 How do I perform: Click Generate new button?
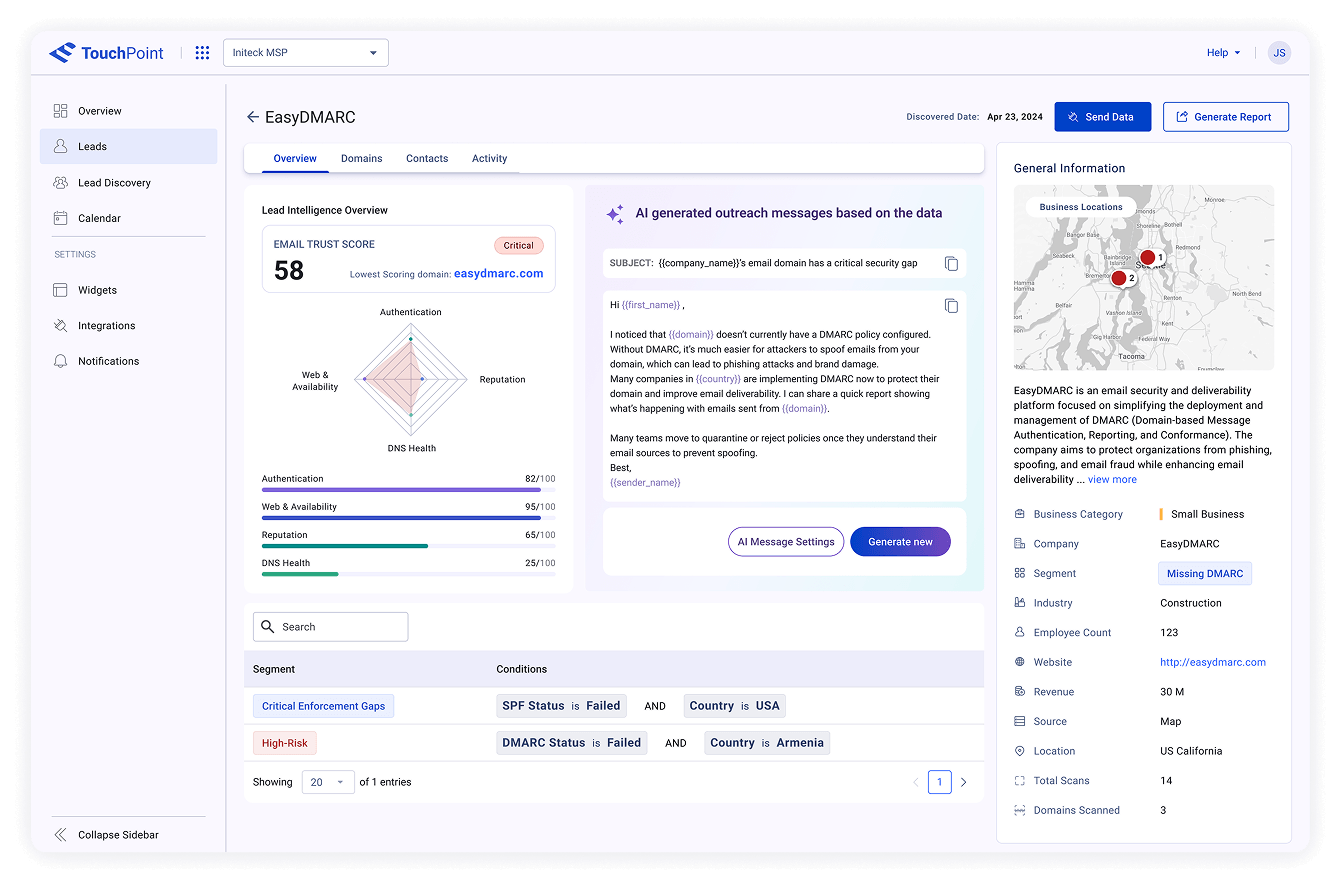tap(900, 542)
